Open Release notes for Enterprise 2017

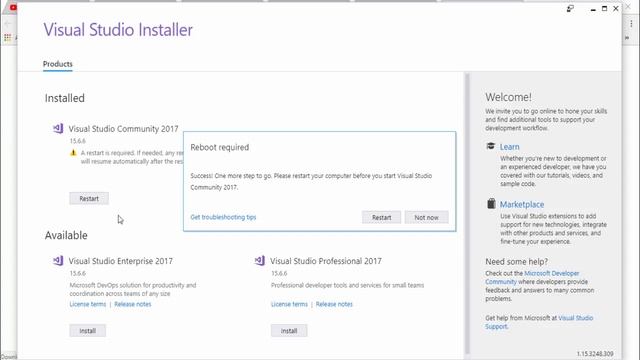[x=133, y=304]
